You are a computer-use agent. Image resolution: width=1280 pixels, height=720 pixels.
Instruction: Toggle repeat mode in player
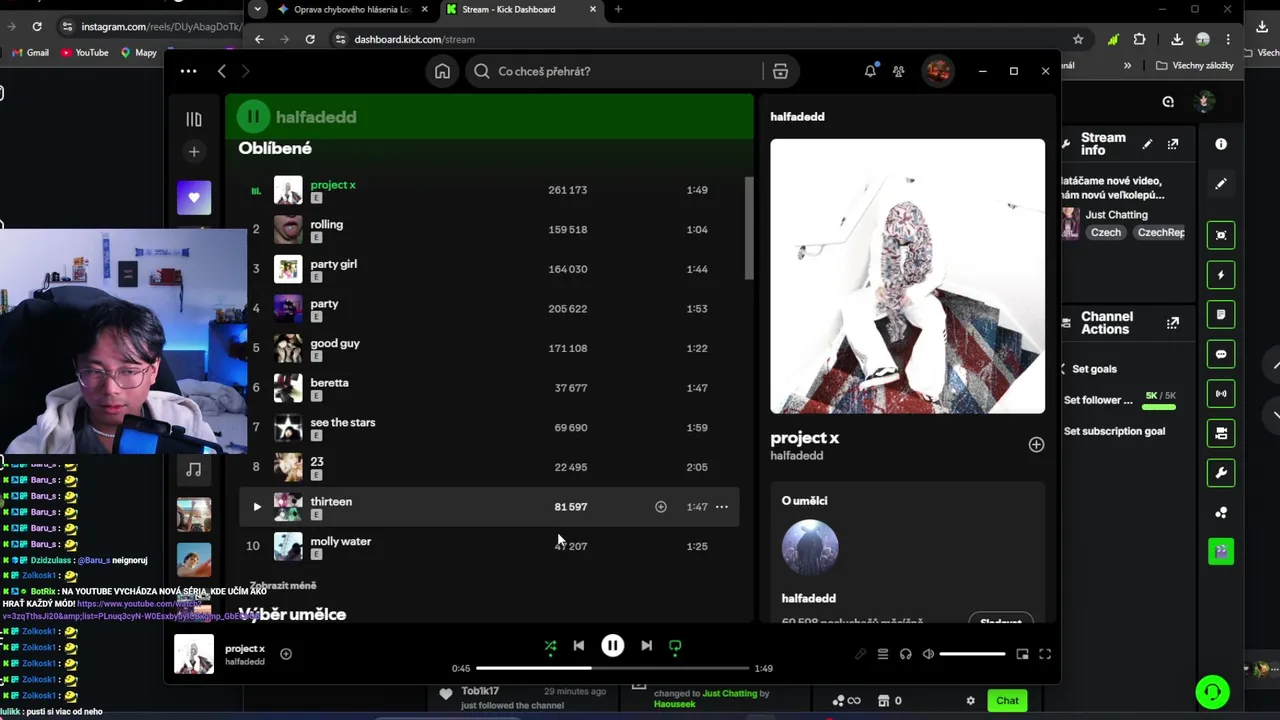(x=675, y=646)
